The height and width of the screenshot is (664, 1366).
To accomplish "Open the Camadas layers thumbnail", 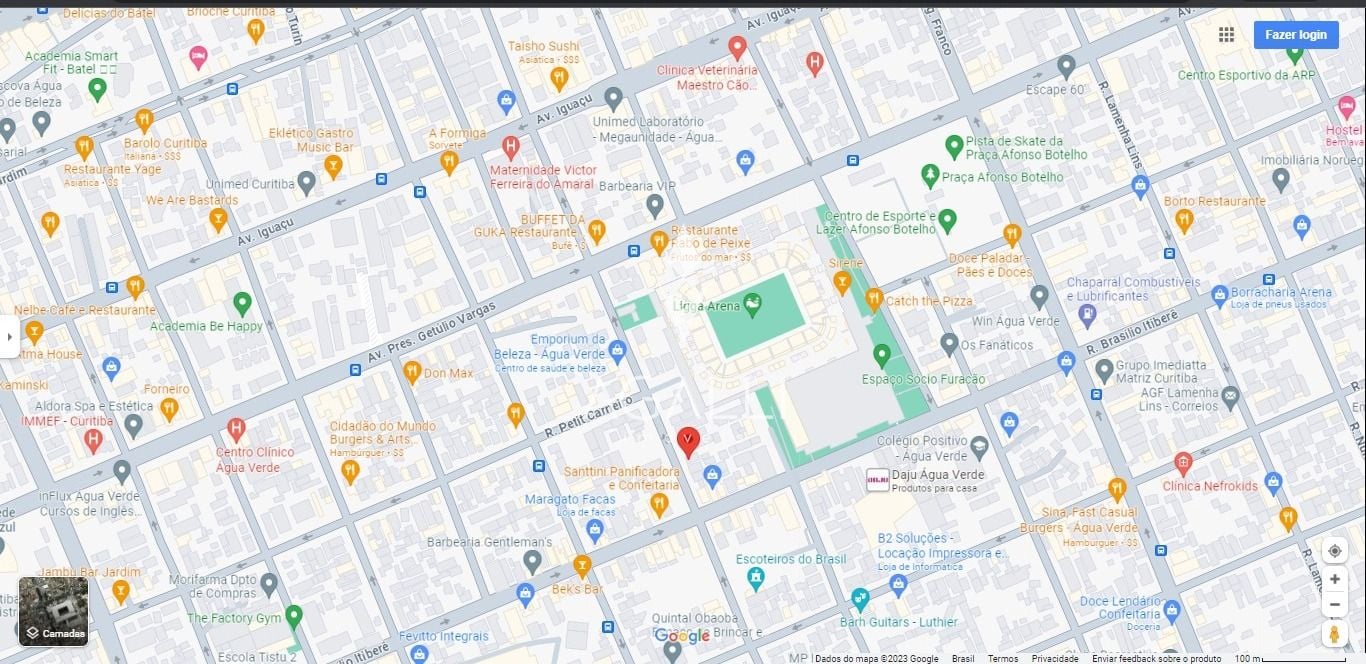I will tap(54, 611).
